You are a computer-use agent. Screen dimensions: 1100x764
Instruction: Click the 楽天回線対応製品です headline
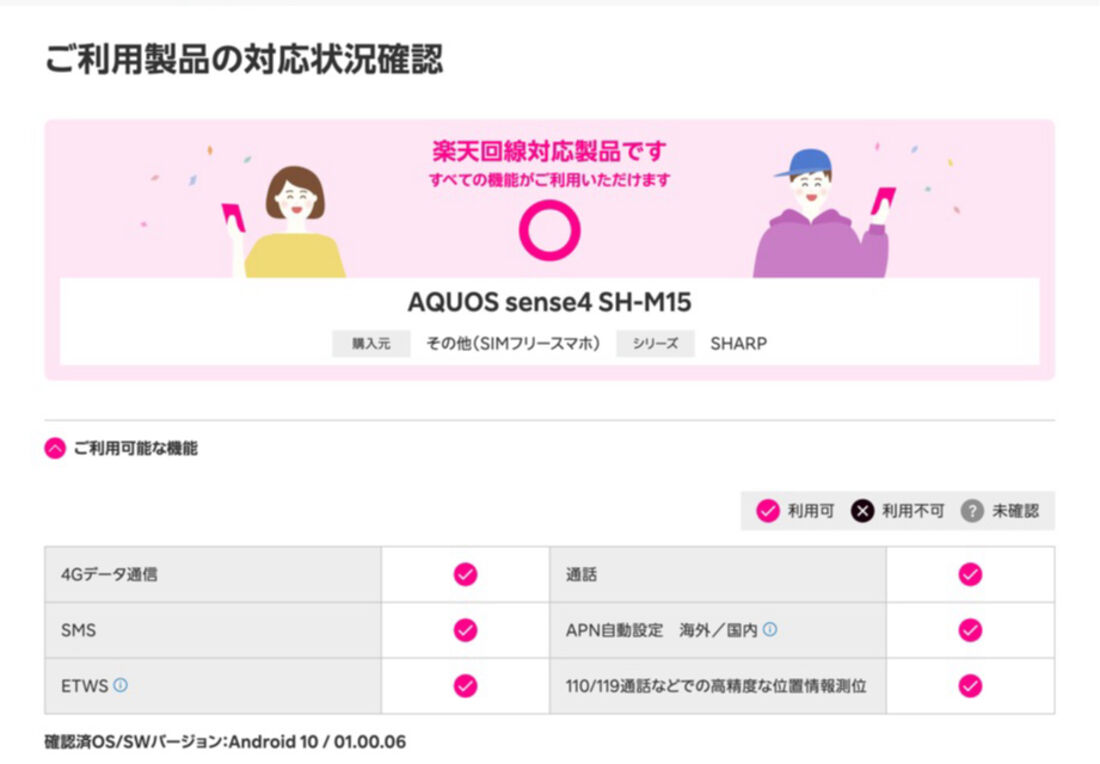point(549,151)
